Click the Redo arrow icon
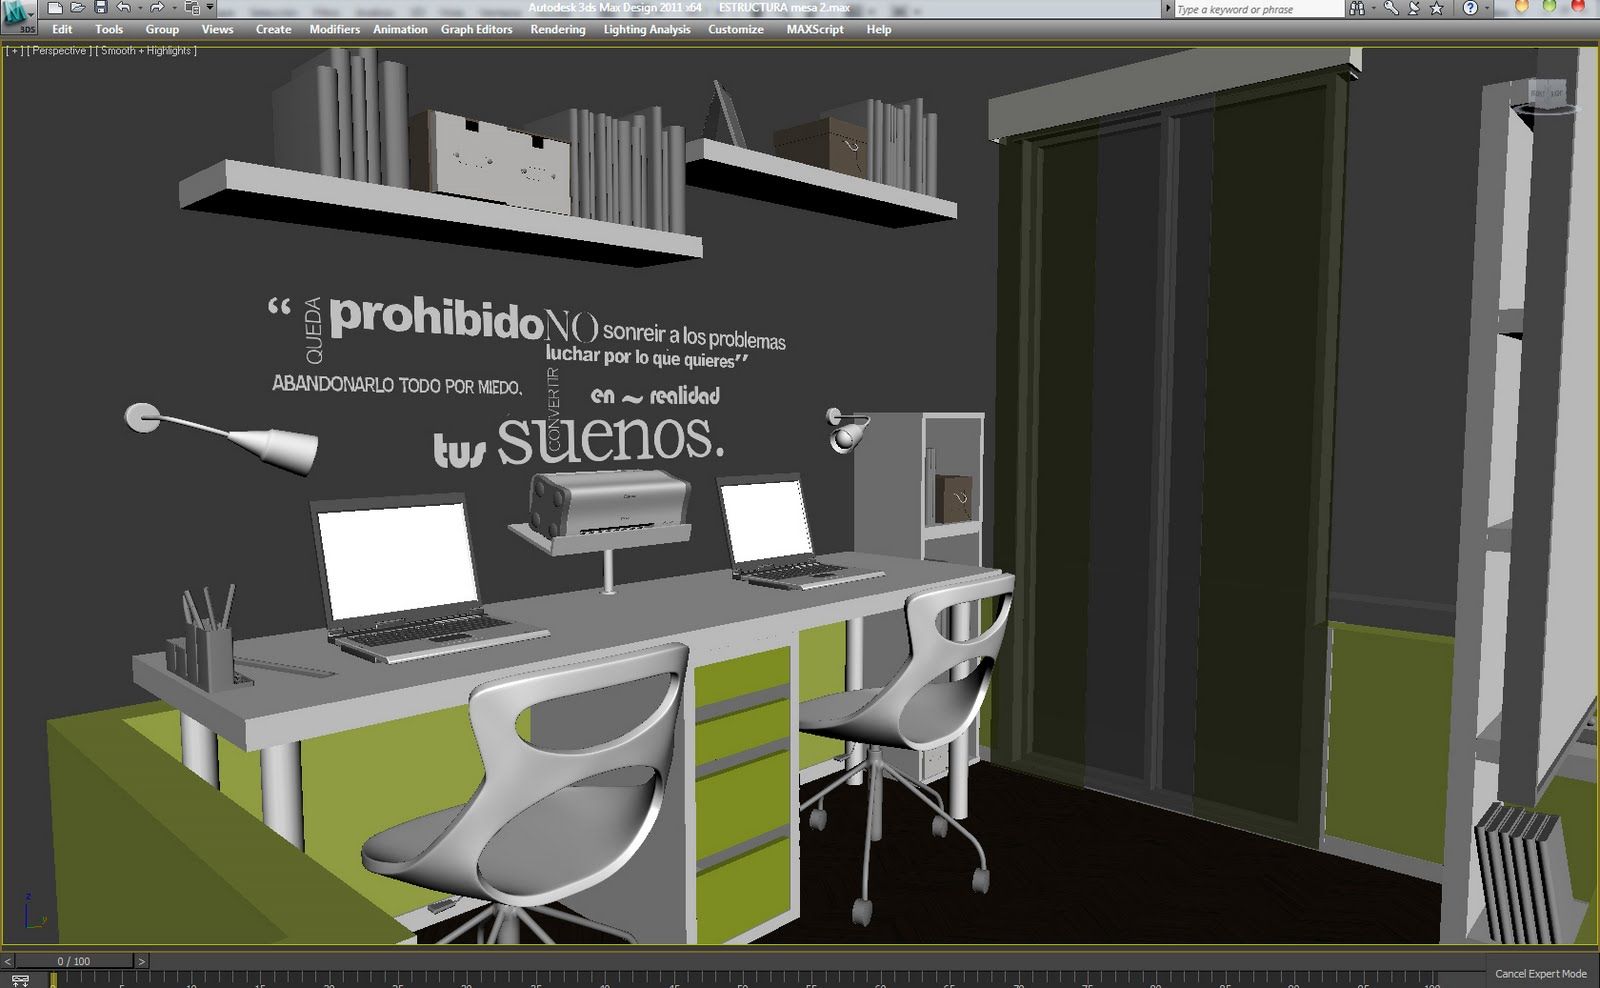The image size is (1600, 988). pos(156,8)
